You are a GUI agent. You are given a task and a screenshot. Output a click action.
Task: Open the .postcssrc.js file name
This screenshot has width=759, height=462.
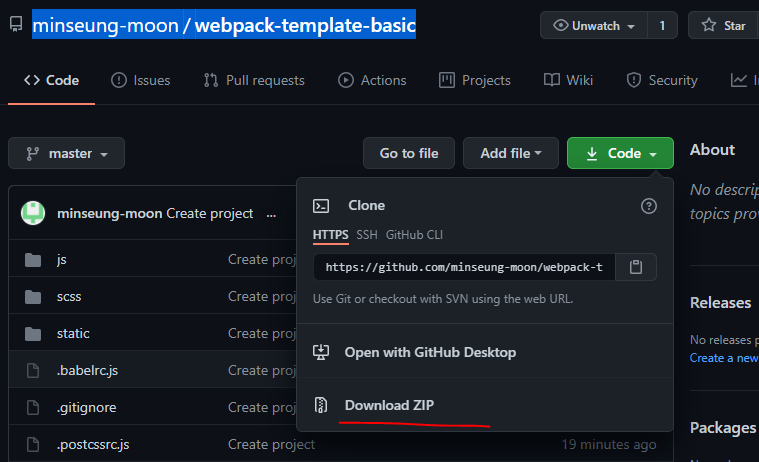point(93,445)
